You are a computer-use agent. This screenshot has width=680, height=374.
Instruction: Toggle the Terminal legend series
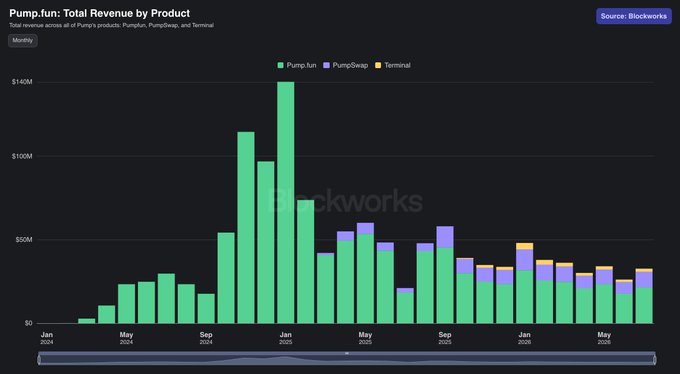coord(392,65)
